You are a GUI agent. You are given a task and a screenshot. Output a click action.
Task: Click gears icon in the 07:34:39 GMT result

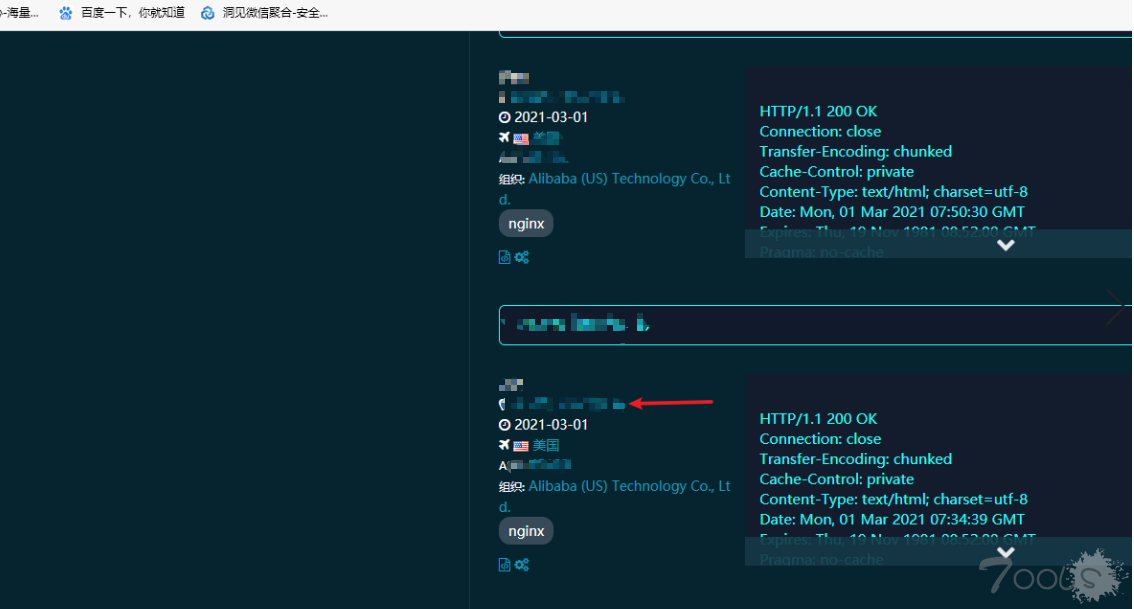click(521, 564)
